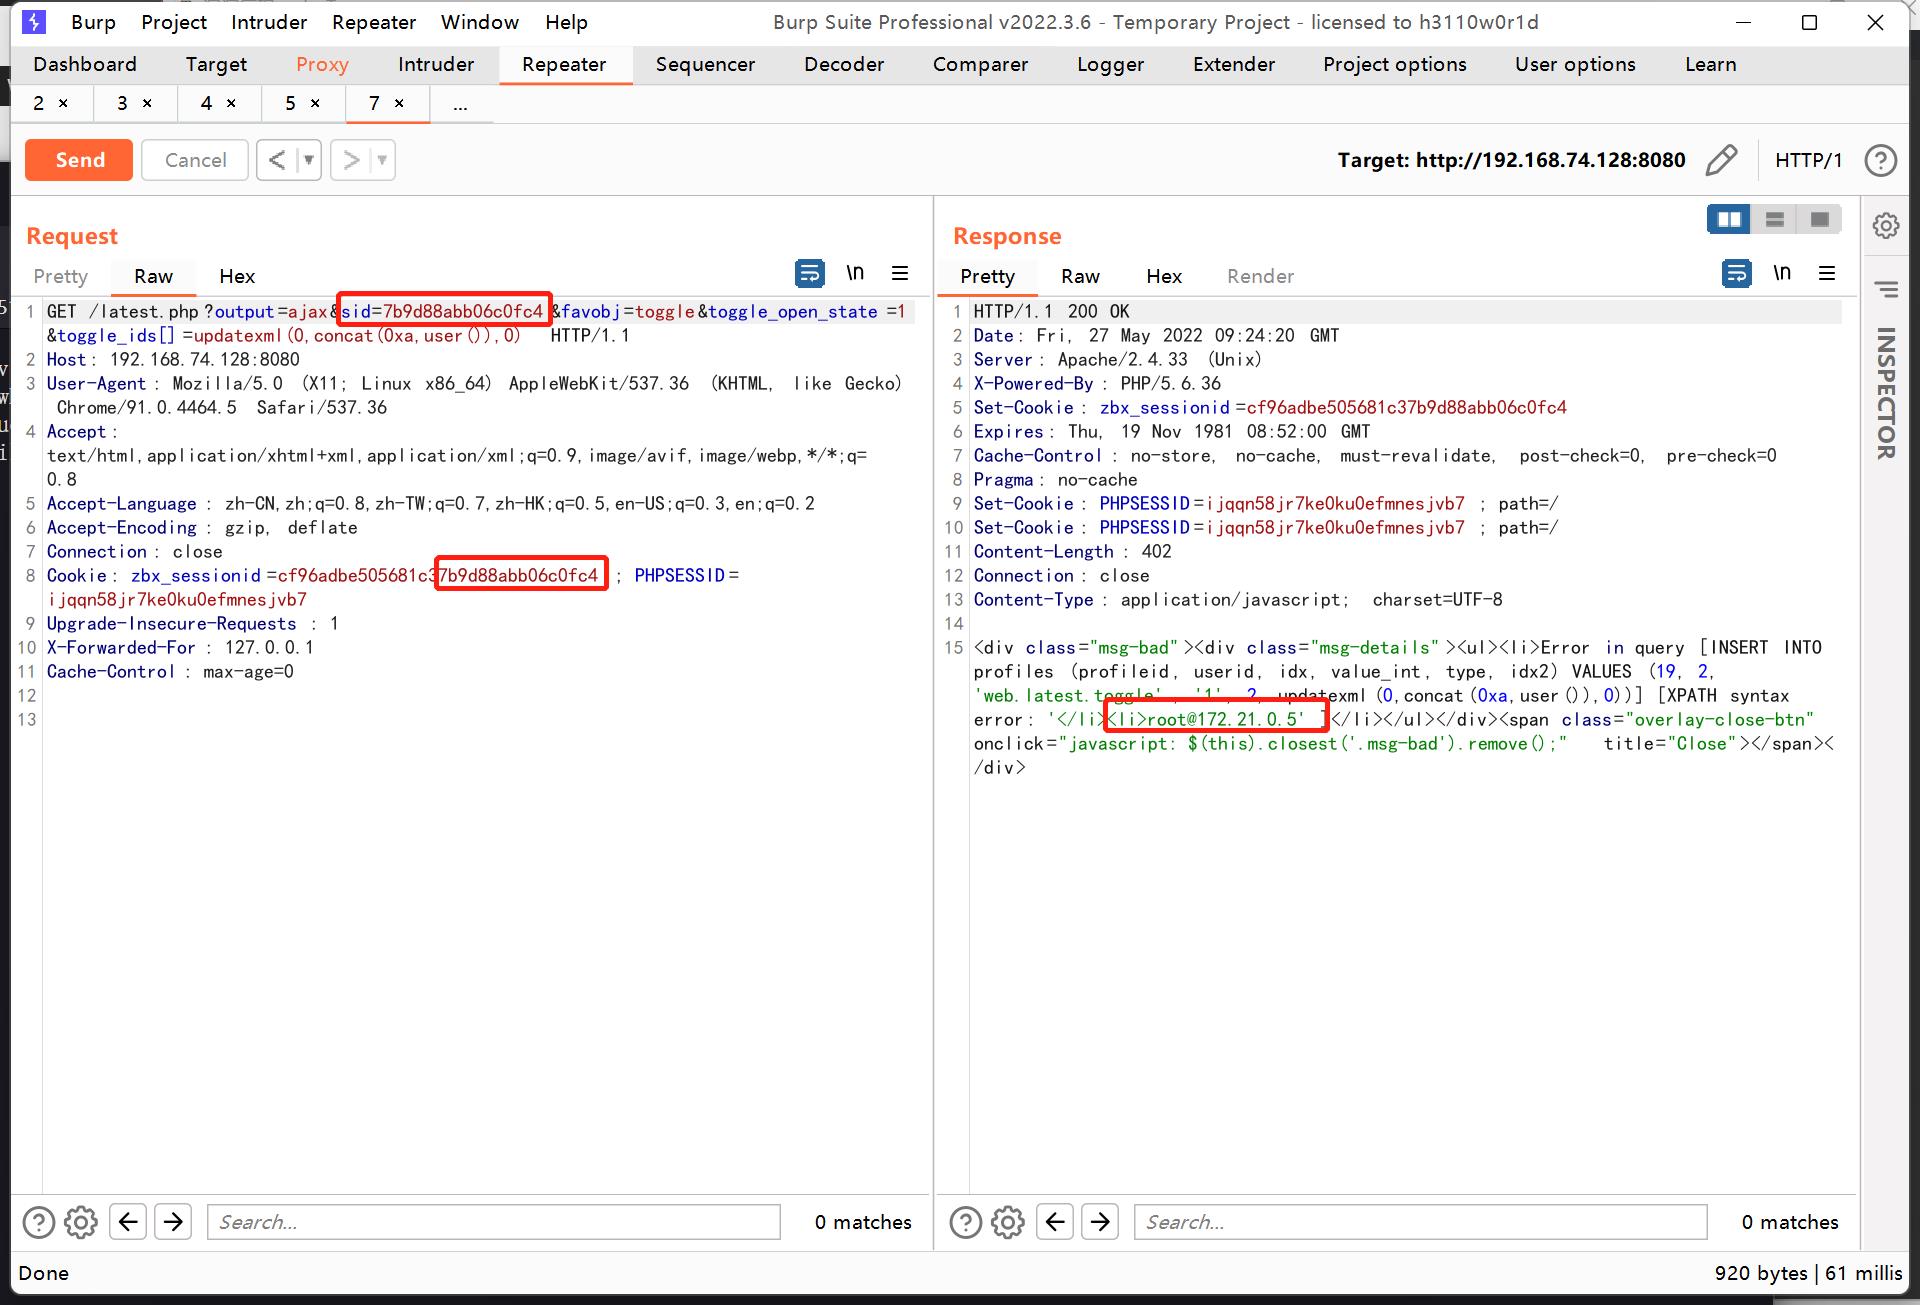Go to previous match in request search
This screenshot has width=1920, height=1305.
[x=128, y=1222]
